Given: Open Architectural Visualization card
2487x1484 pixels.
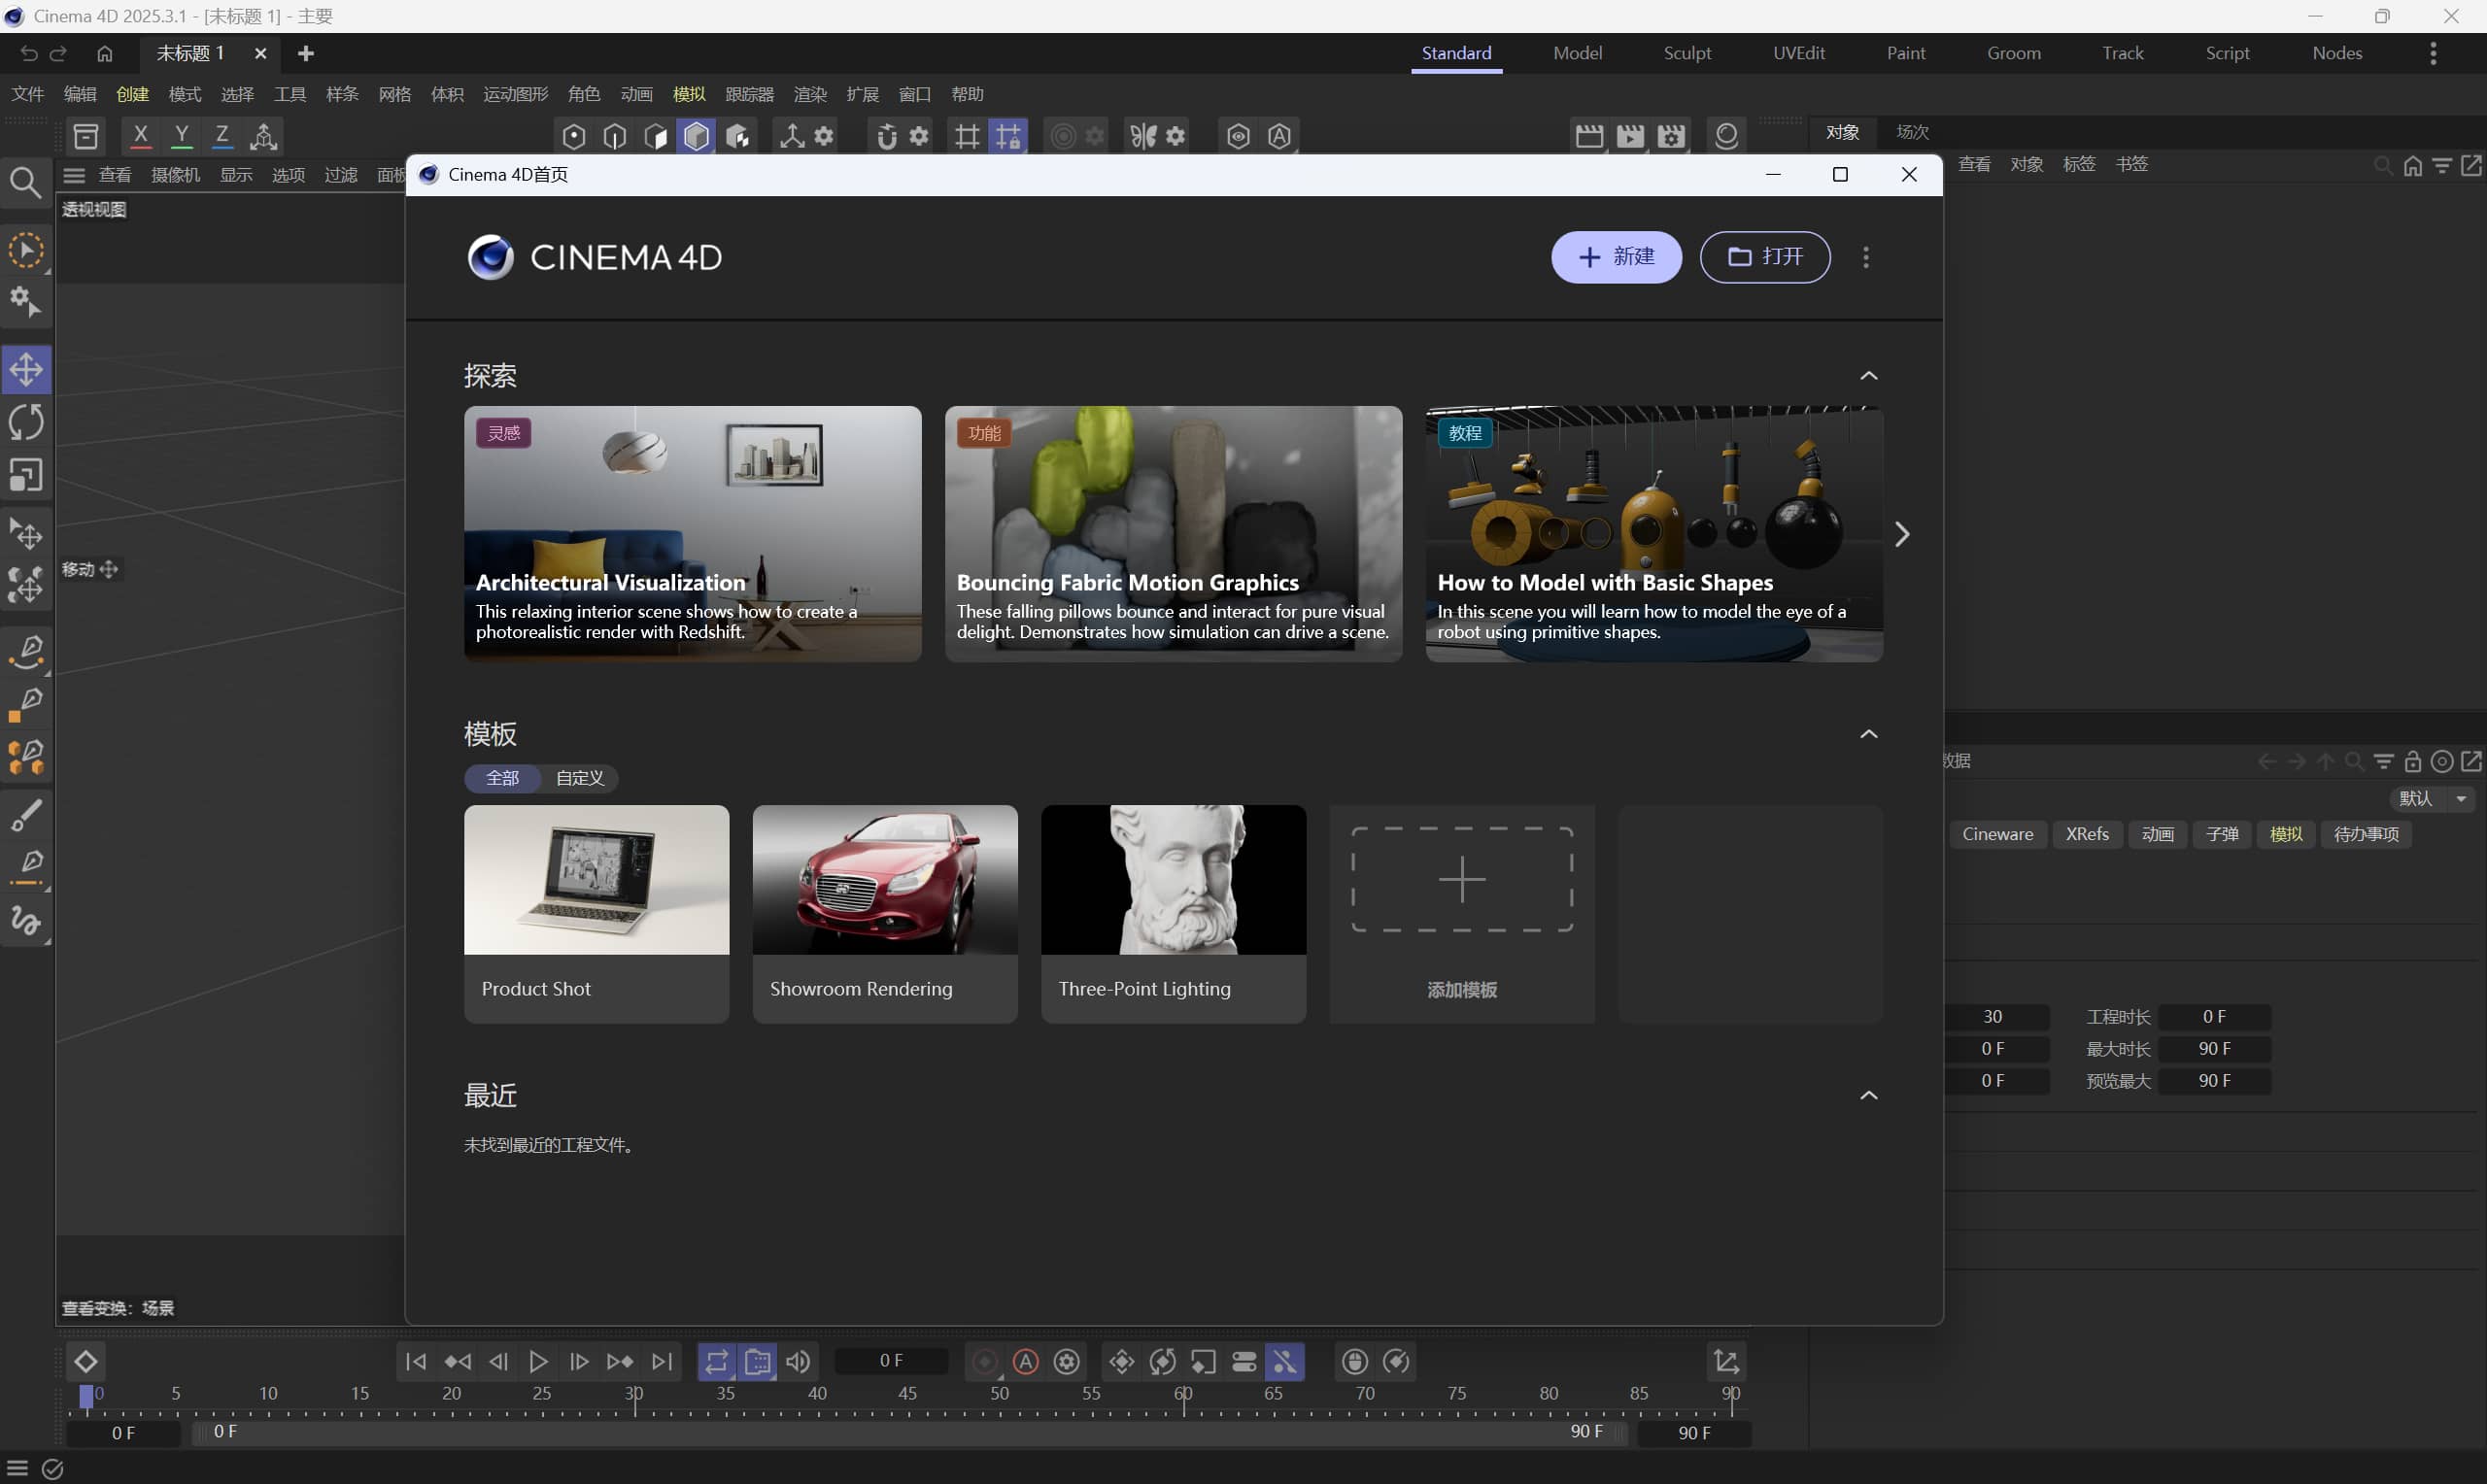Looking at the screenshot, I should tap(692, 533).
